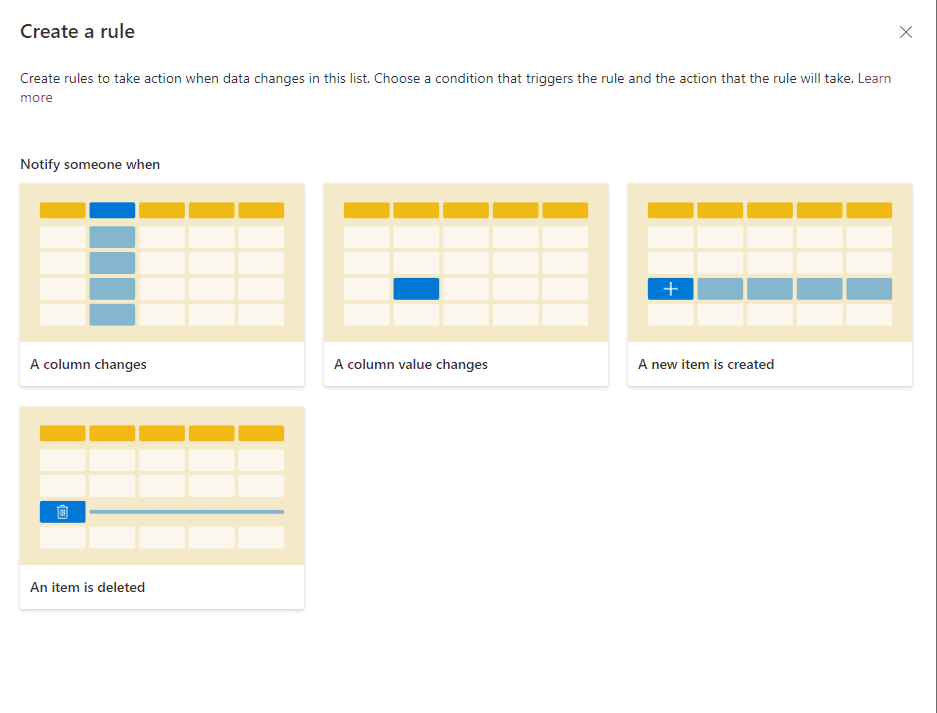Click the blue header cell in column changes illustration
This screenshot has width=937, height=713.
112,210
